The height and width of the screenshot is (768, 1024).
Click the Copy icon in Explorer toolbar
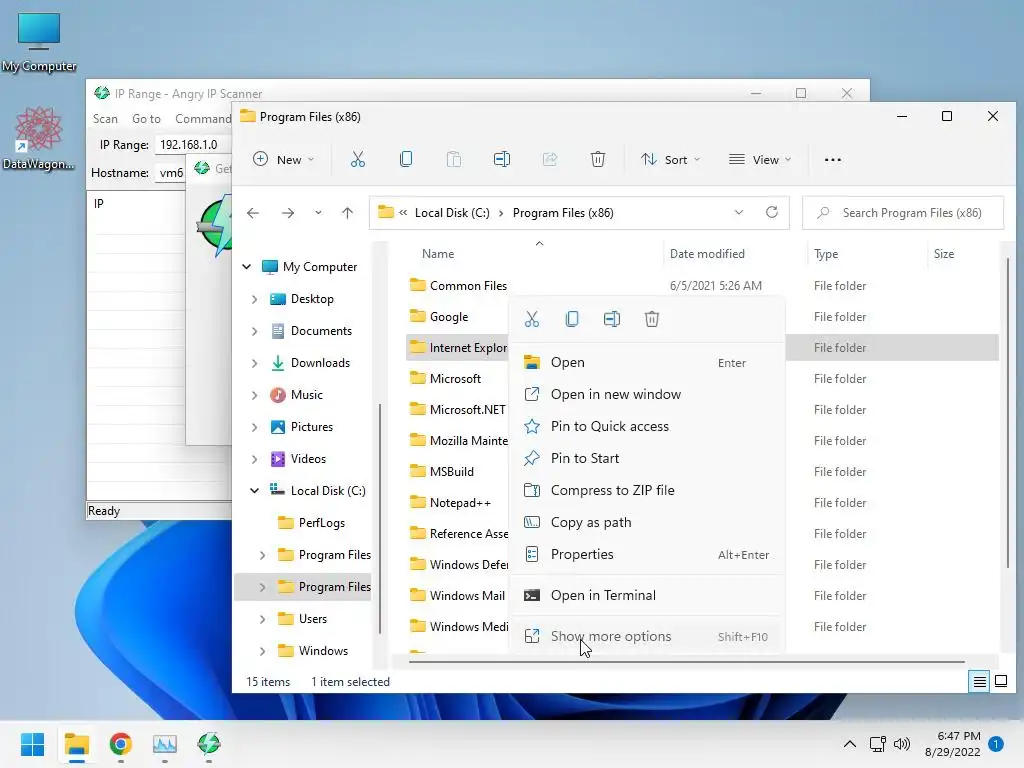[x=406, y=159]
